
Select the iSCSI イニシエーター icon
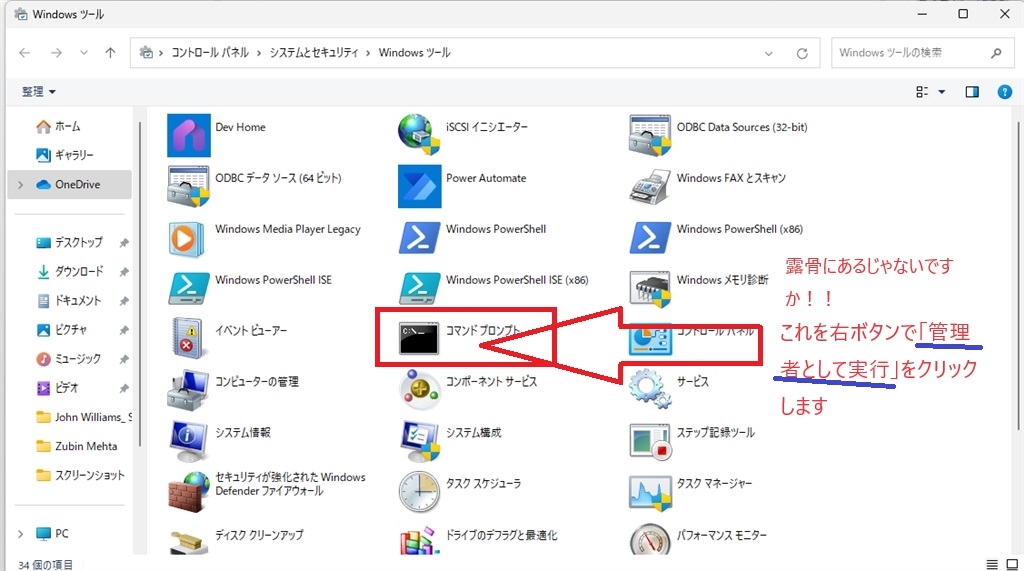pos(419,134)
